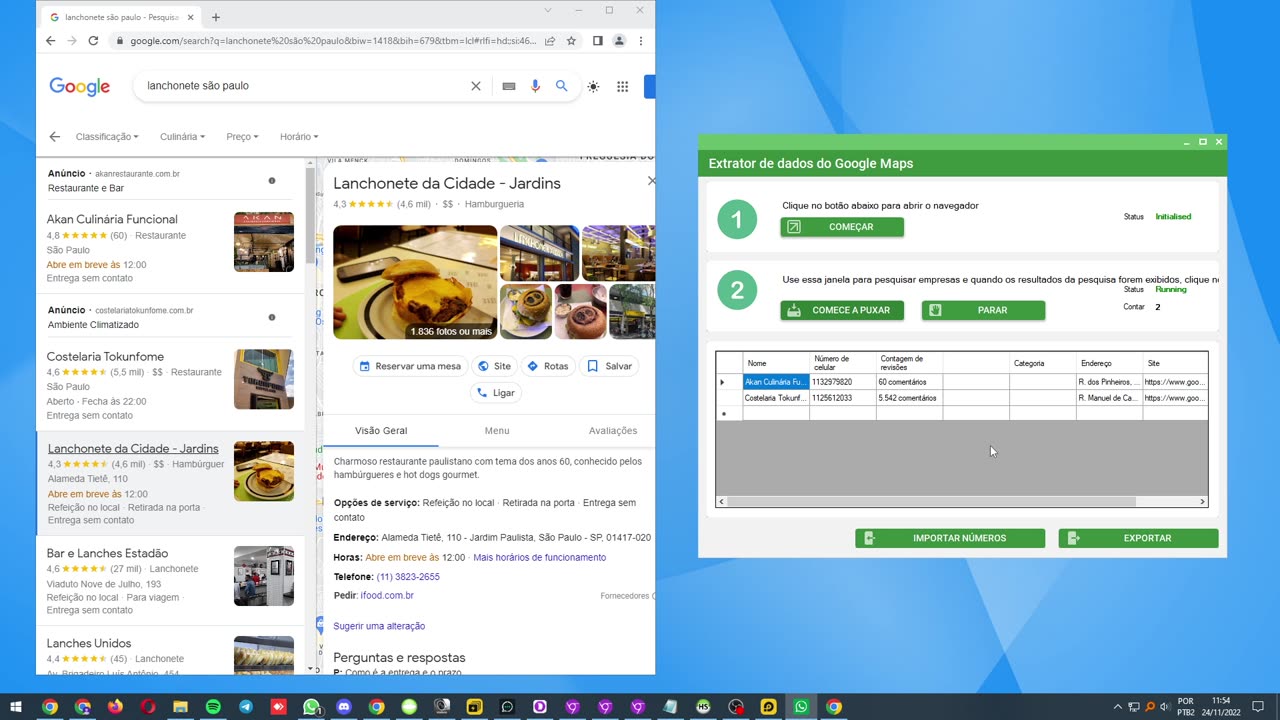The height and width of the screenshot is (720, 1280).
Task: Share this page from the address bar
Action: click(550, 41)
